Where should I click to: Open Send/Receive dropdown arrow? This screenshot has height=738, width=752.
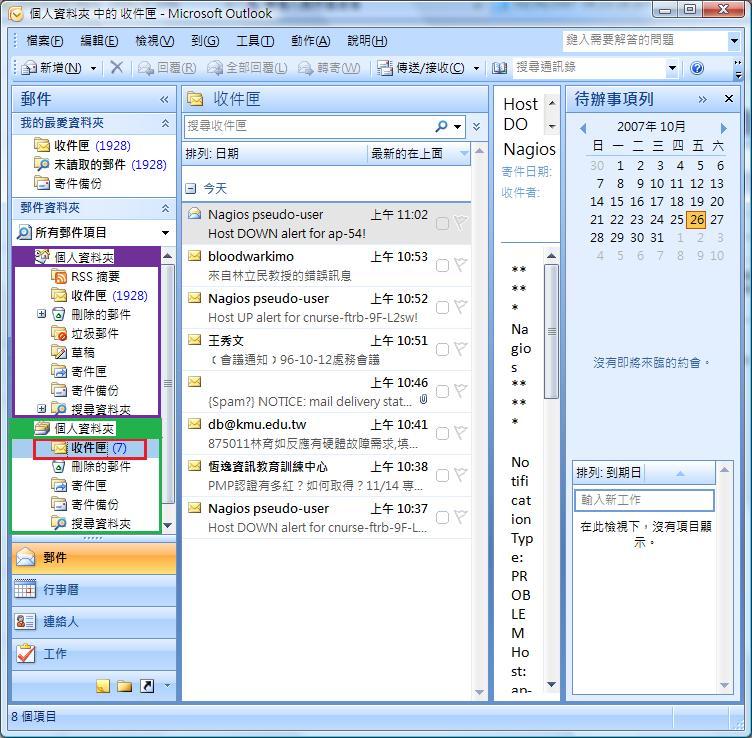pos(476,68)
